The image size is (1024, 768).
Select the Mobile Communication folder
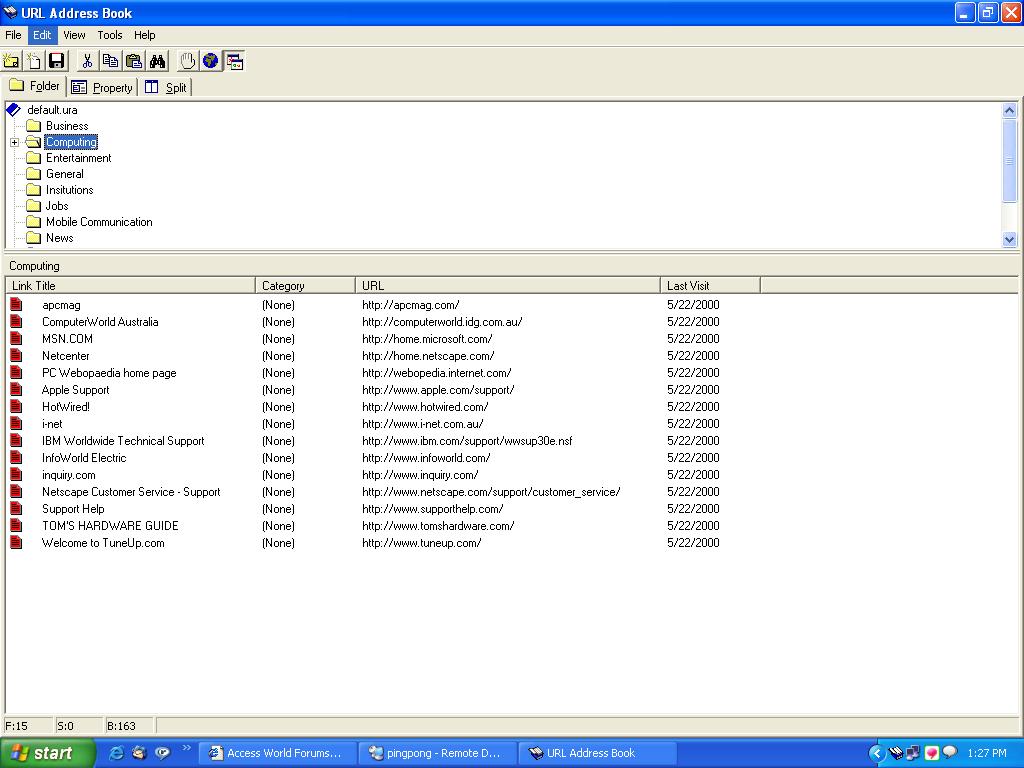(99, 222)
